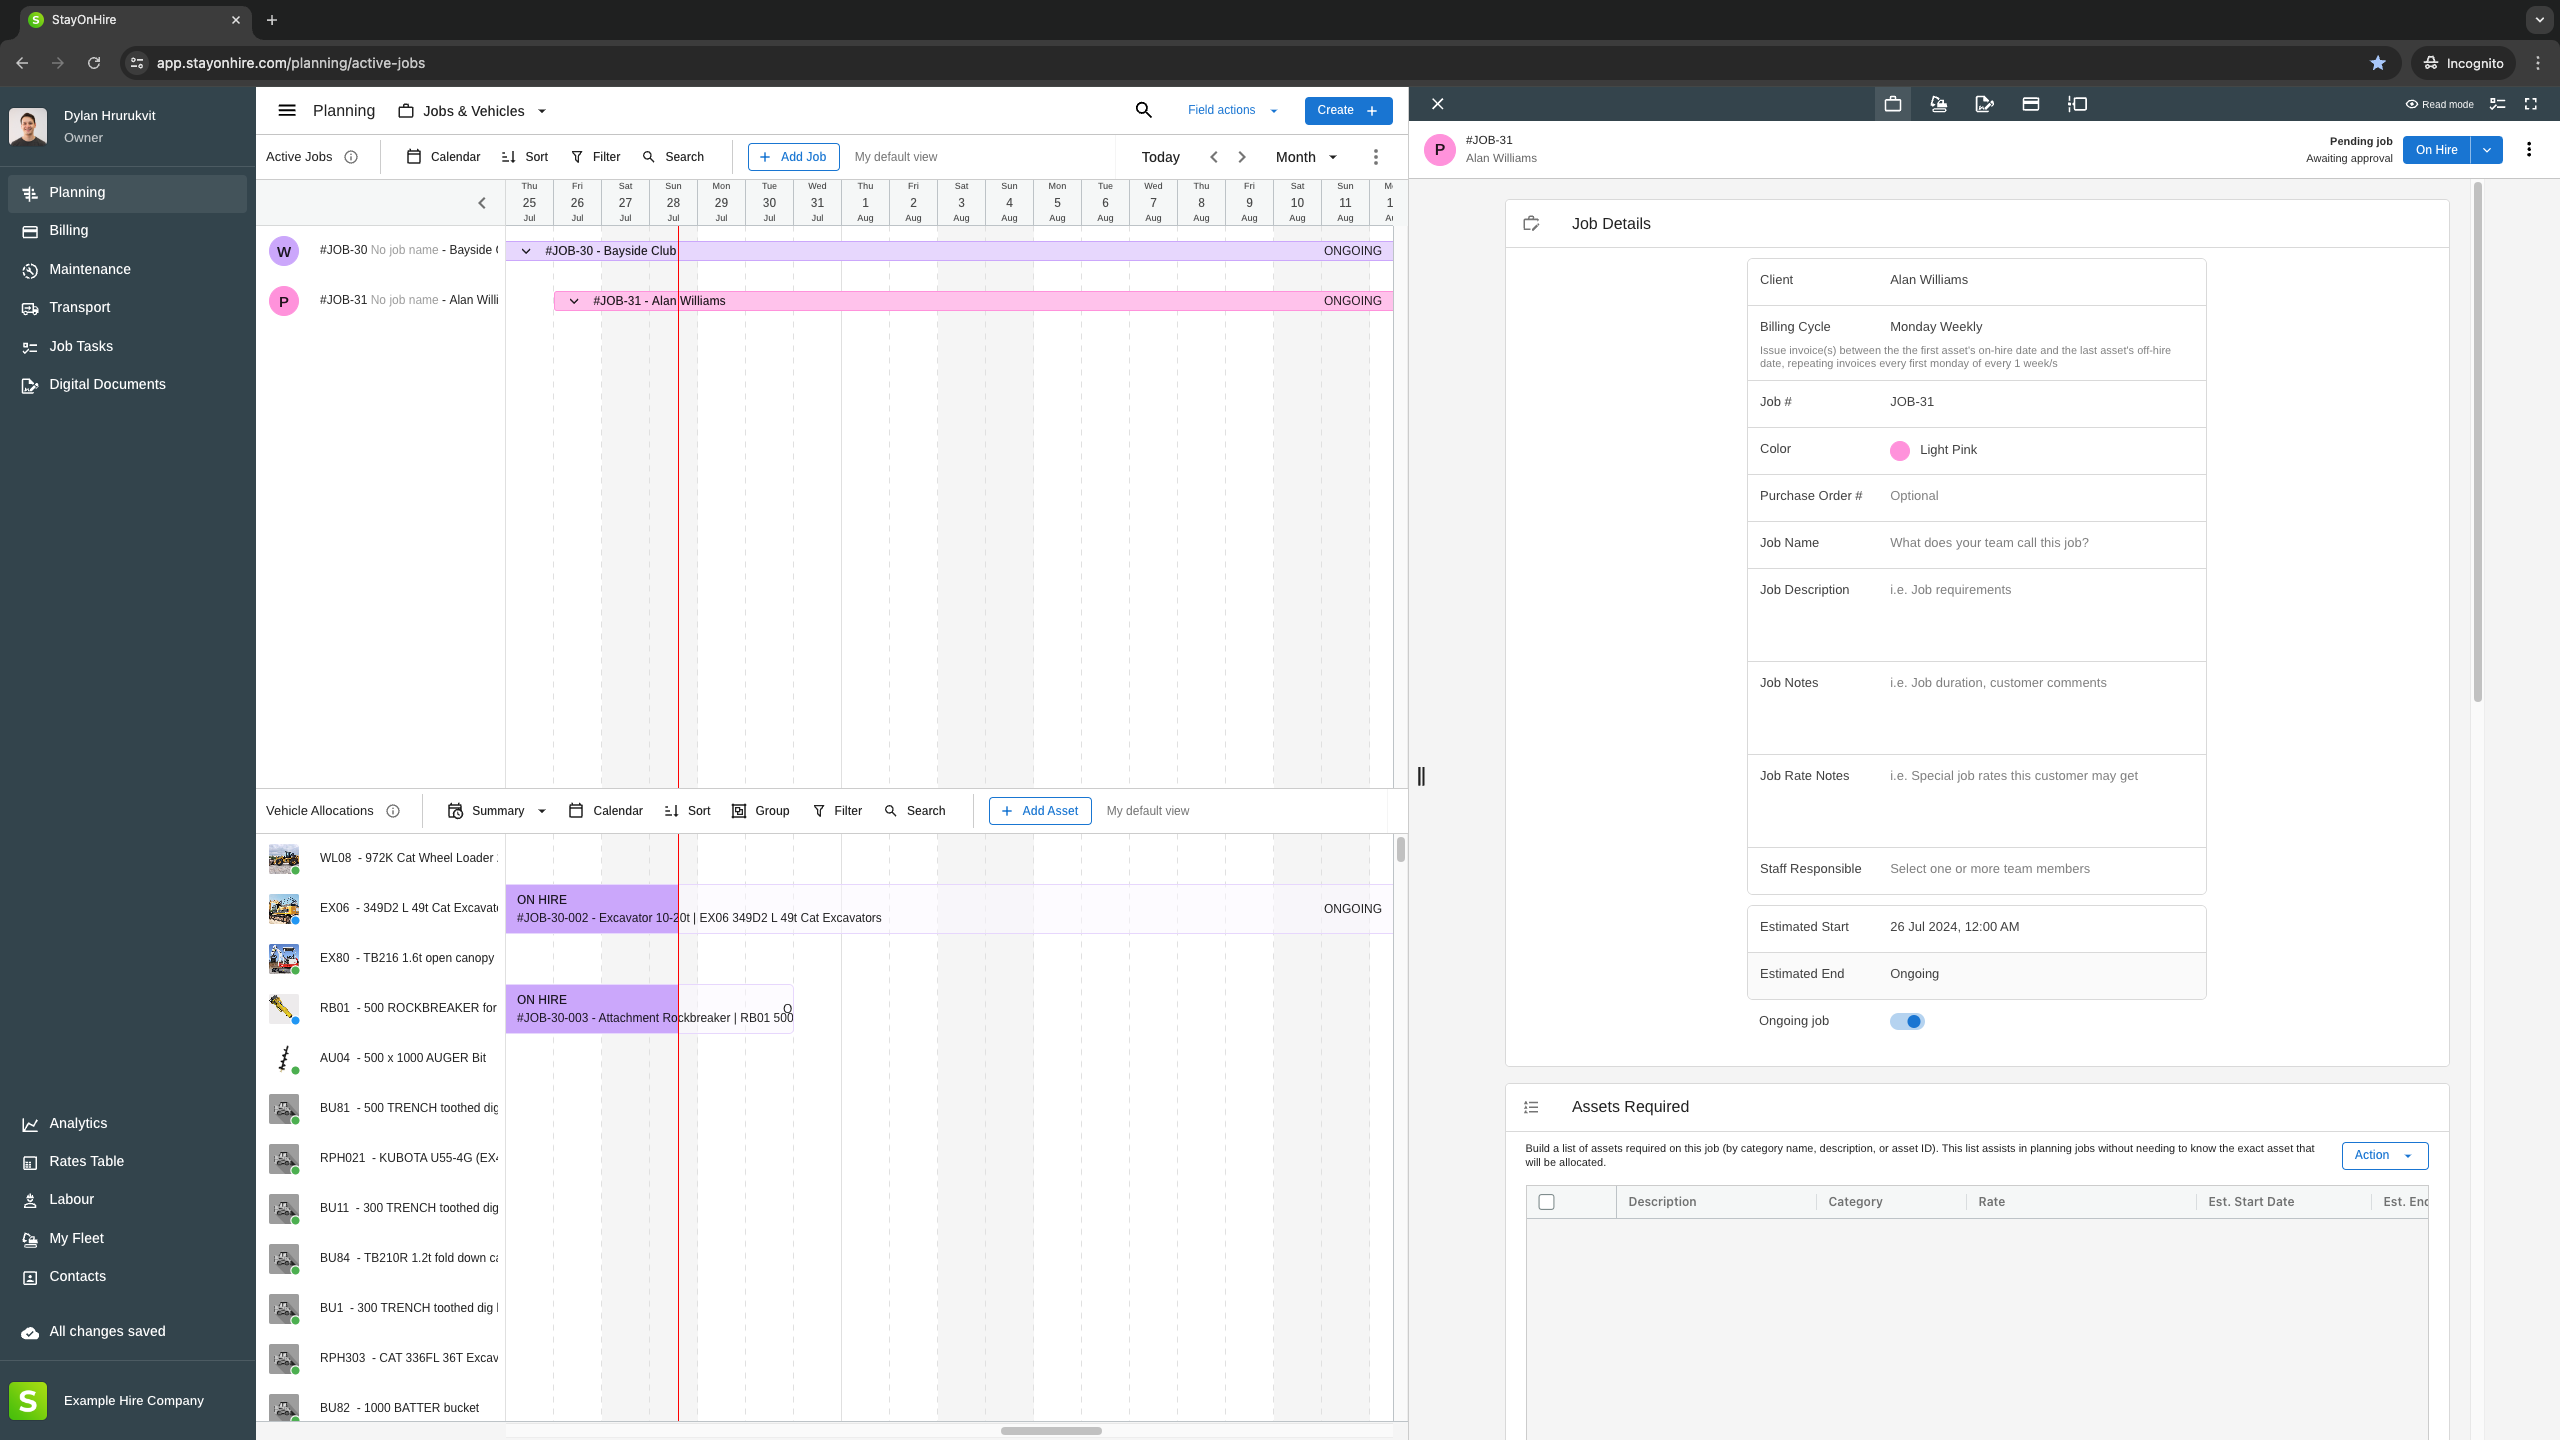Click the Active Jobs info icon
This screenshot has height=1440, width=2560.
click(x=351, y=157)
